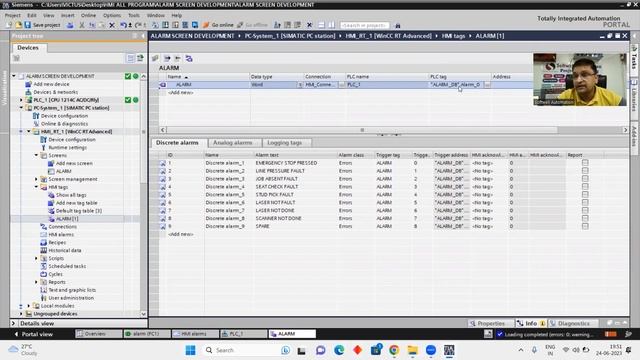Open the Project menu

[x=12, y=15]
